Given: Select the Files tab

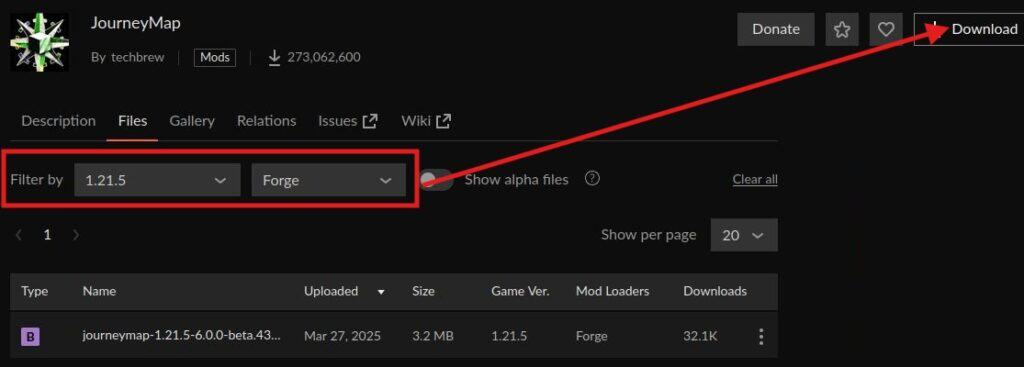Looking at the screenshot, I should (x=133, y=121).
